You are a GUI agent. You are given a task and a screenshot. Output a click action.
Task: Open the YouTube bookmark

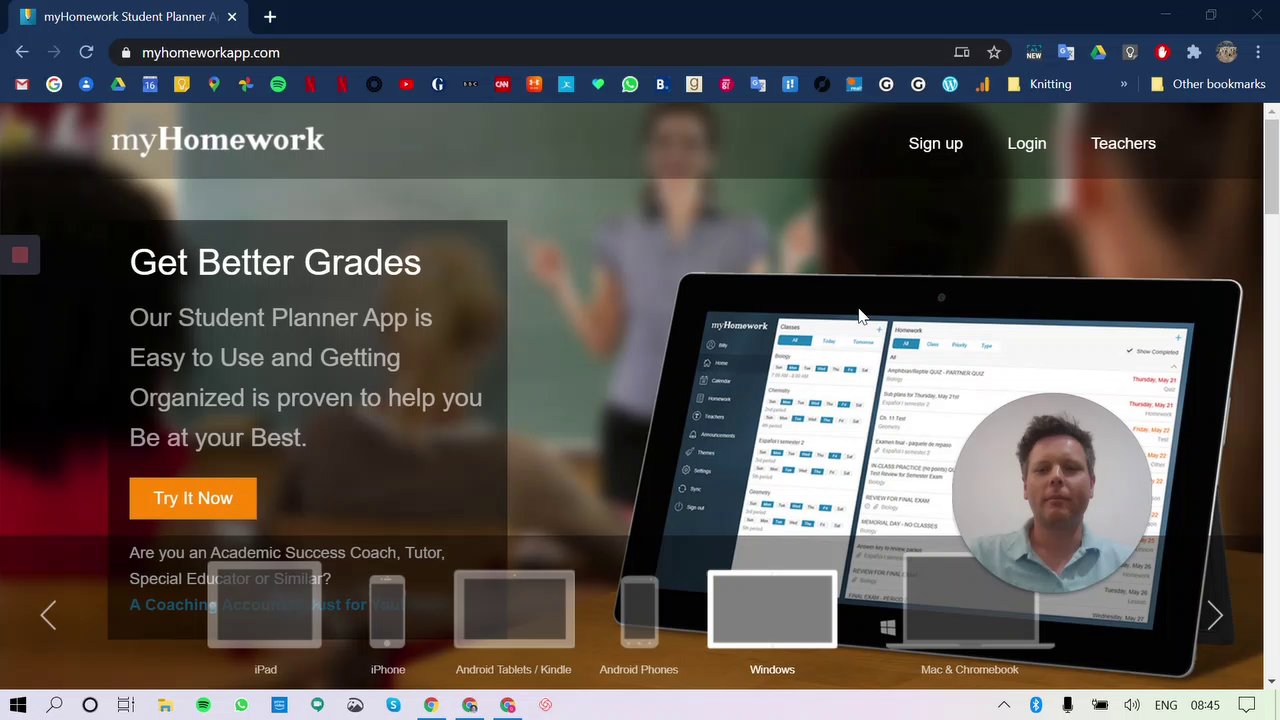tap(406, 84)
